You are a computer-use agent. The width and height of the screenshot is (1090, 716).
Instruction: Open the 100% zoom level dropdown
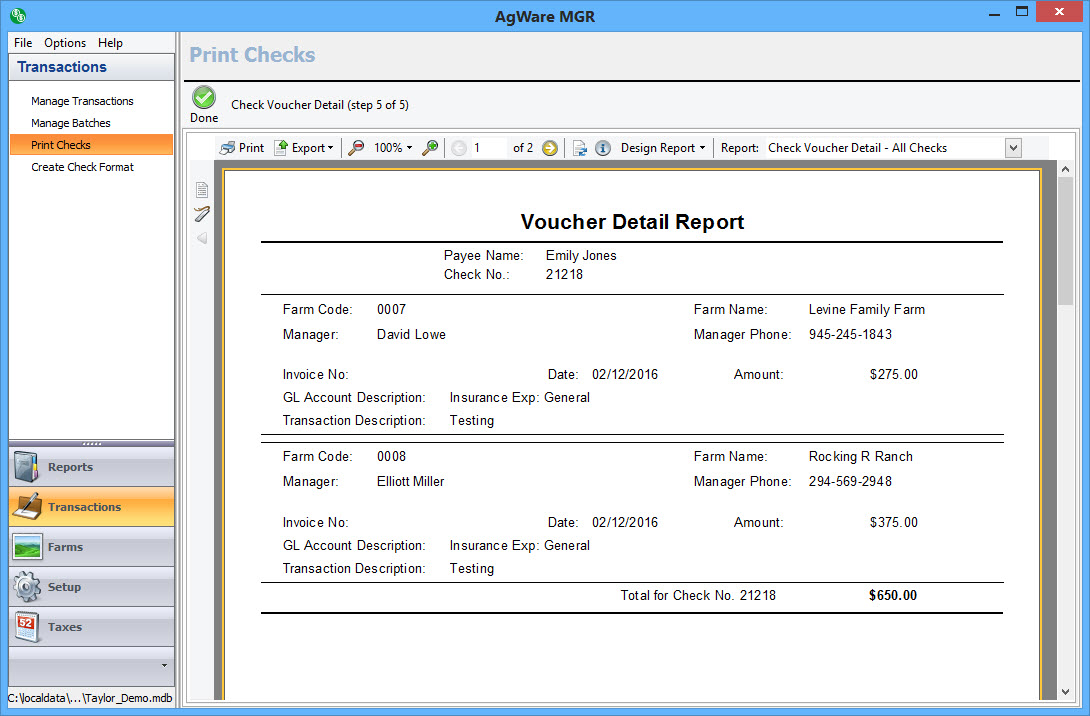[x=392, y=148]
